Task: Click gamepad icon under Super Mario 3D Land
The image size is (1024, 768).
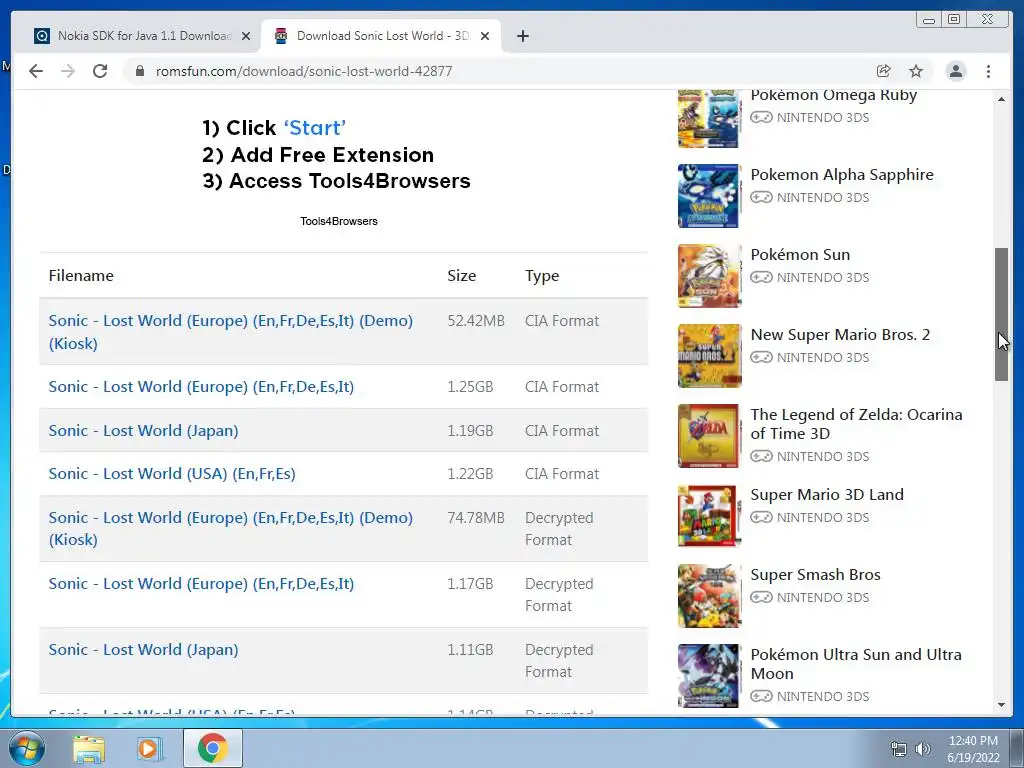Action: pos(761,517)
